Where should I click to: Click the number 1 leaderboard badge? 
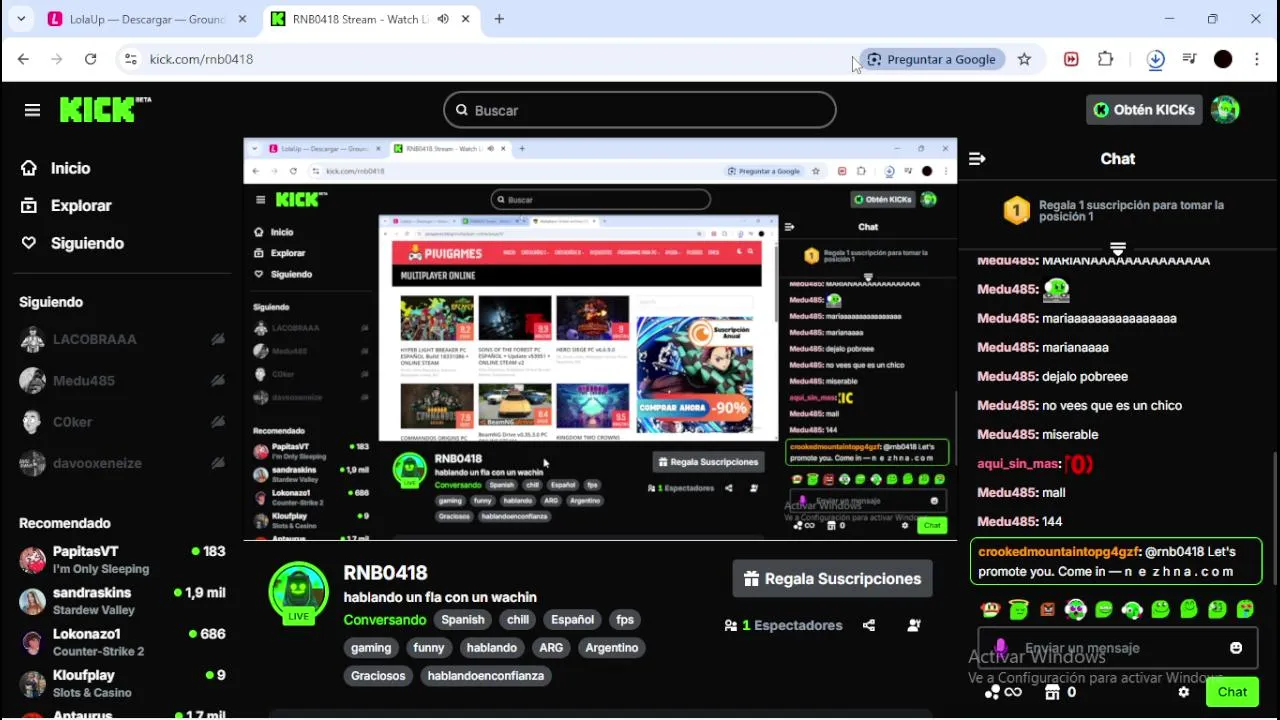(x=1016, y=210)
